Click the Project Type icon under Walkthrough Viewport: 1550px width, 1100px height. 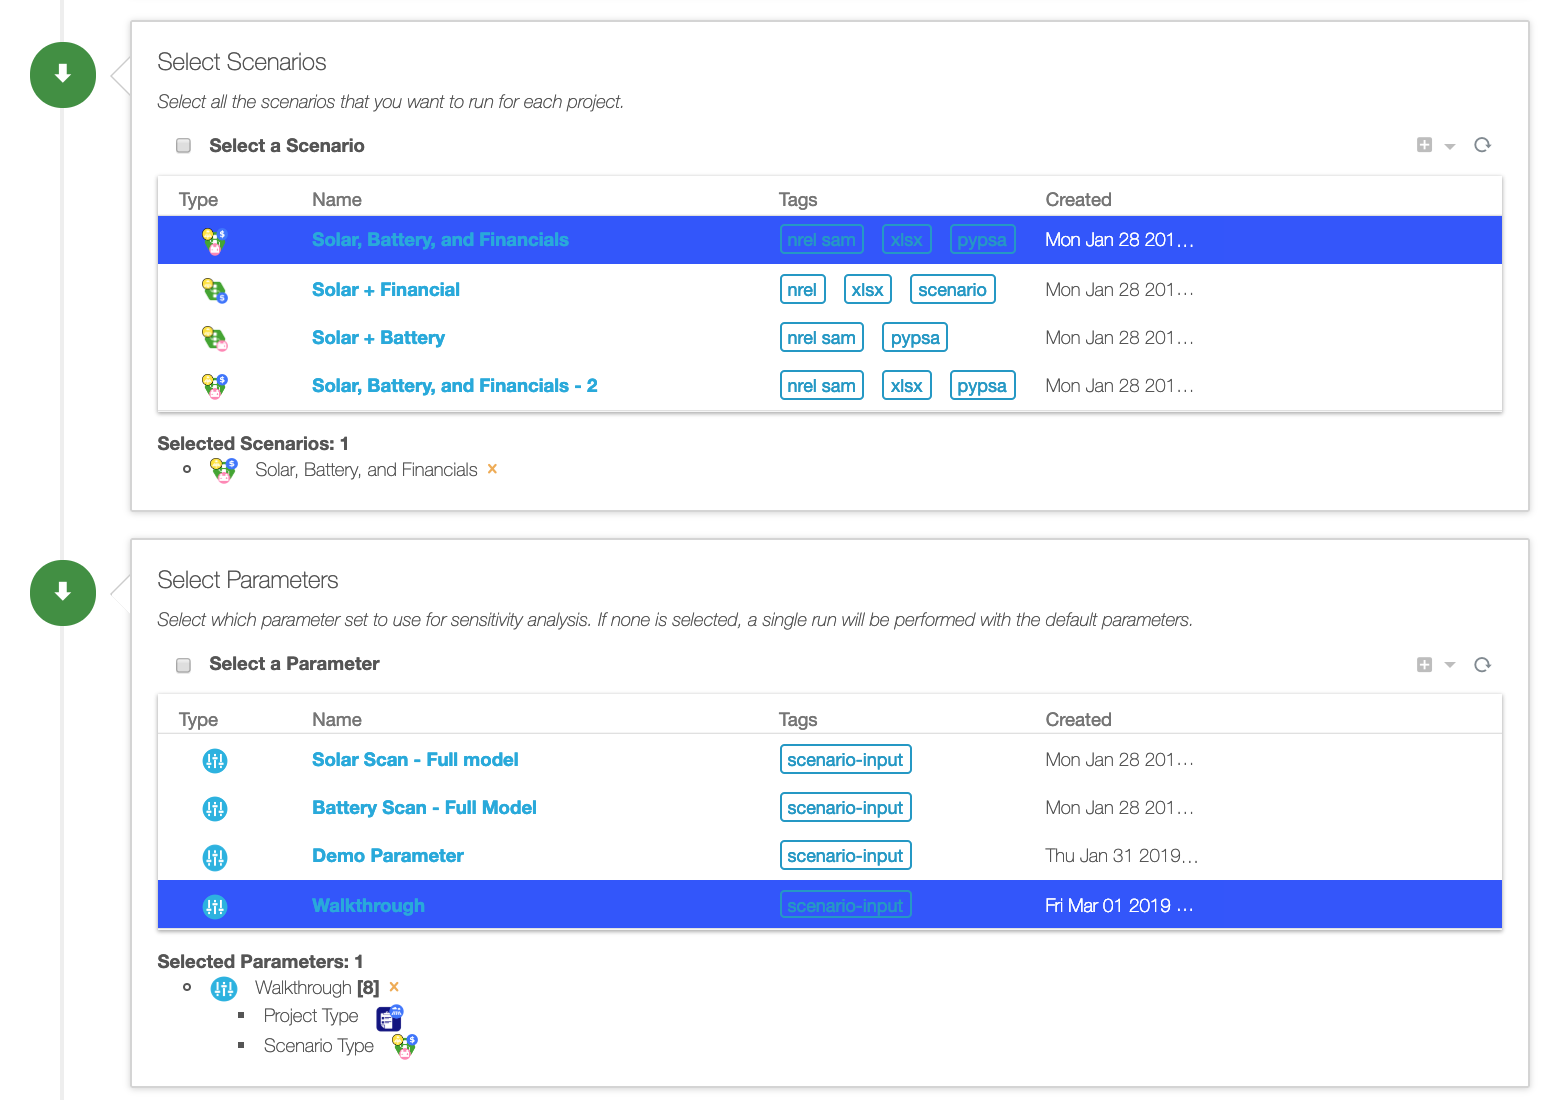[x=390, y=1018]
